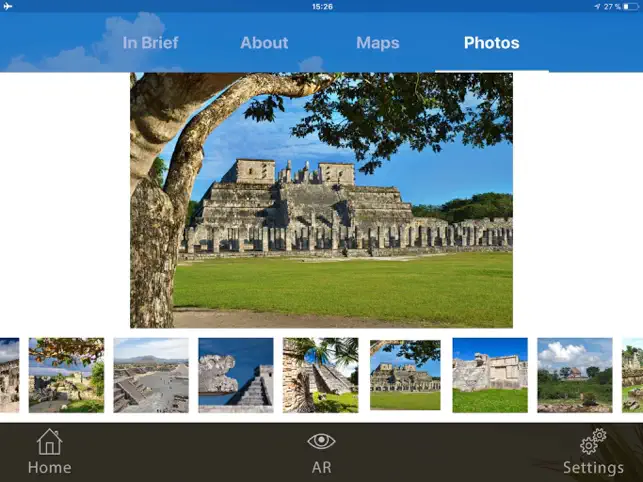Select thumbnail of ruins under autumn tree branches
643x482 pixels.
tap(66, 375)
